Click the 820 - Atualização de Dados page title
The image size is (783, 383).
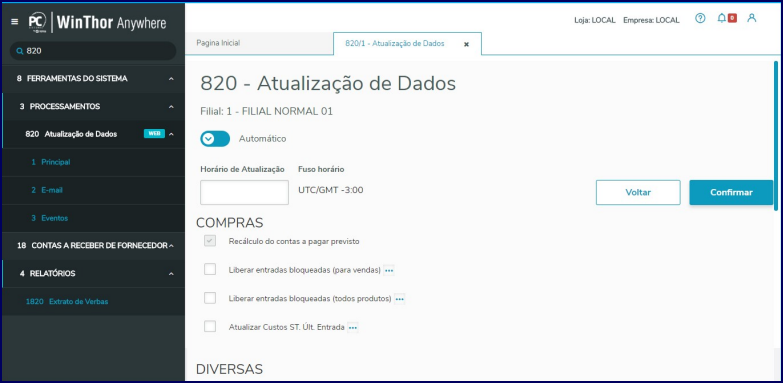click(328, 84)
